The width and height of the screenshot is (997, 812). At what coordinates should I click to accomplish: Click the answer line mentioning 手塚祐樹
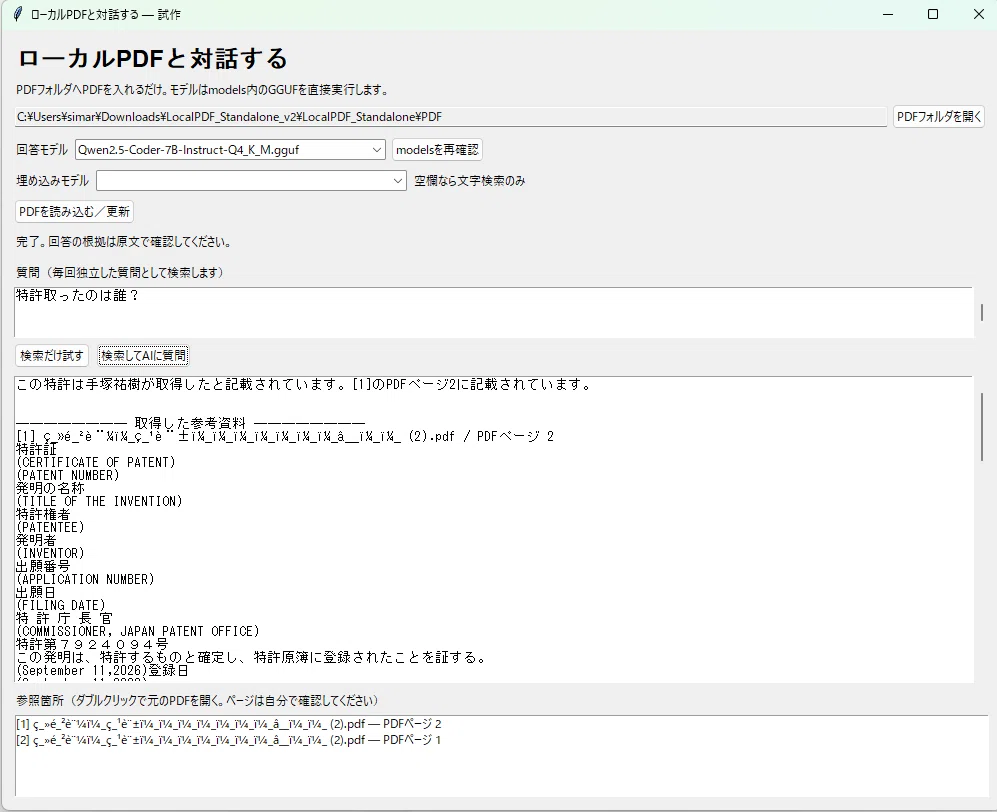304,385
